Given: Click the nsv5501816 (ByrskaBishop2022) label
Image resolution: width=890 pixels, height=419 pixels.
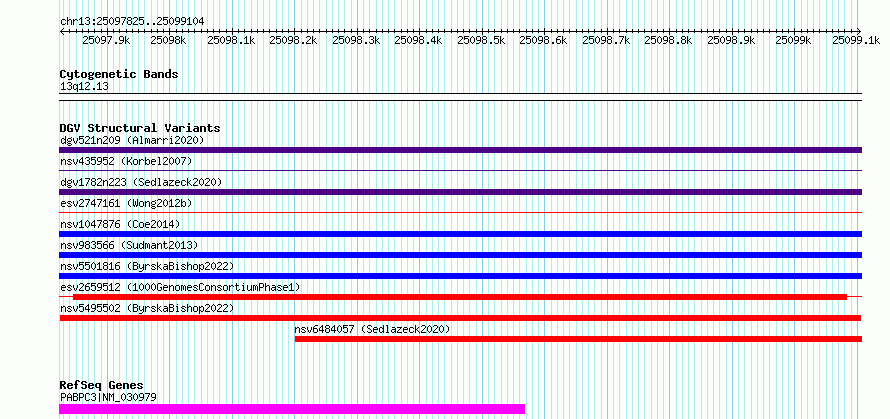Looking at the screenshot, I should [147, 266].
